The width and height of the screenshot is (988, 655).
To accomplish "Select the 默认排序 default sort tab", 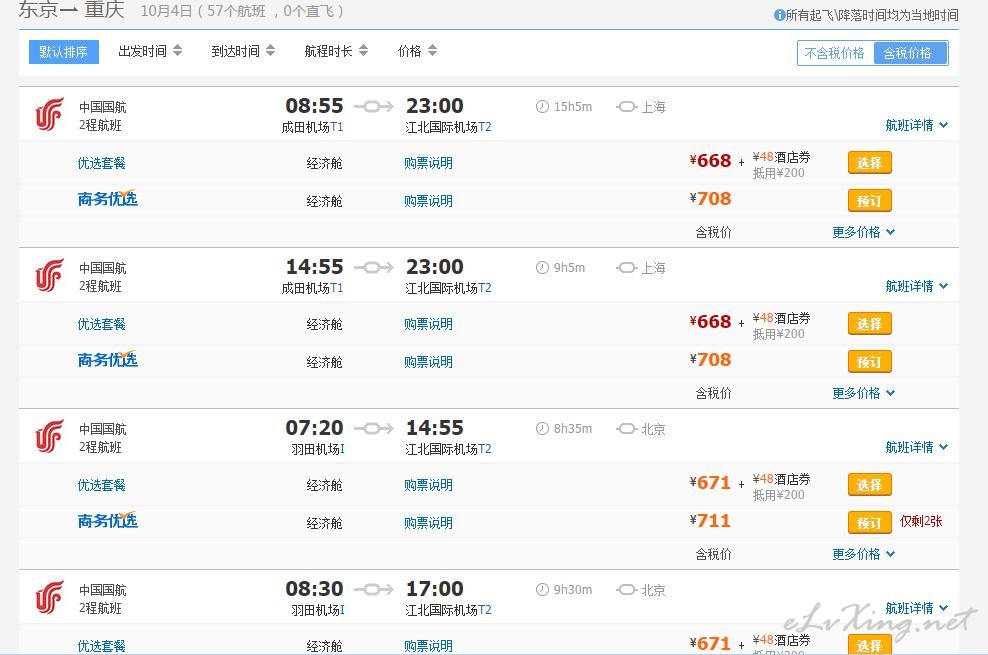I will point(64,52).
